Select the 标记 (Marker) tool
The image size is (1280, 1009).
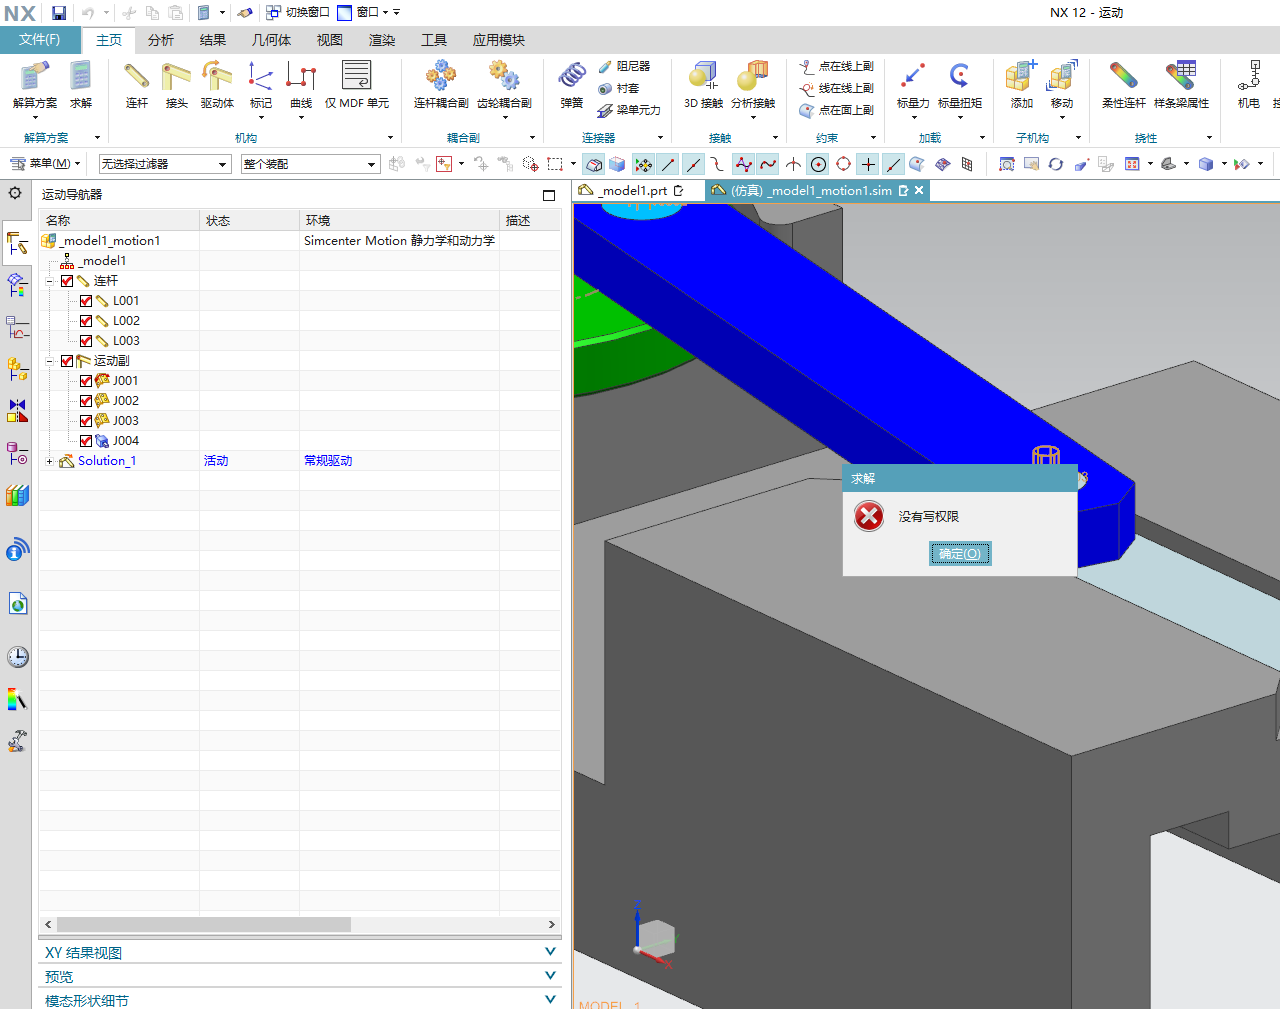pos(261,85)
